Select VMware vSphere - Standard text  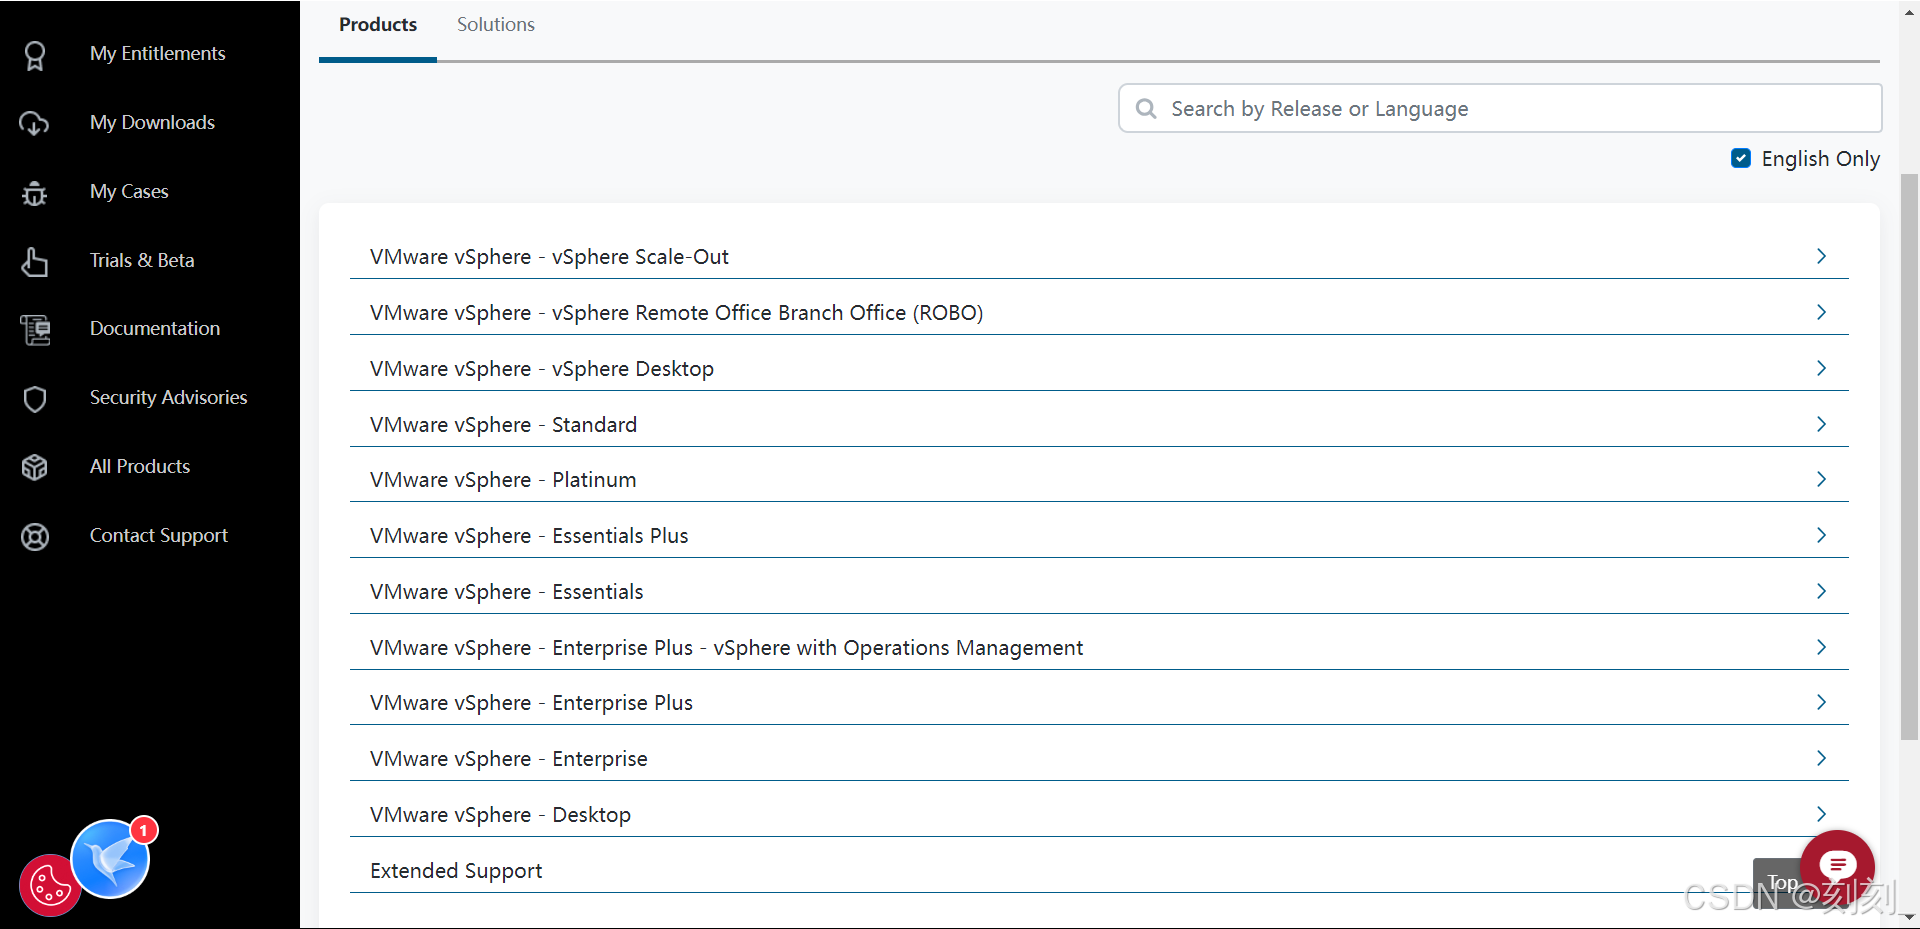tap(503, 425)
